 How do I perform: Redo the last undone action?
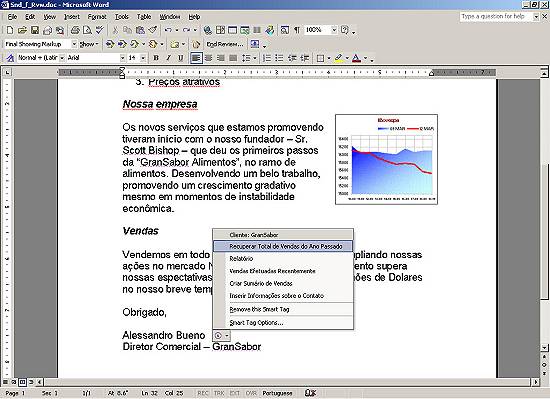point(186,30)
